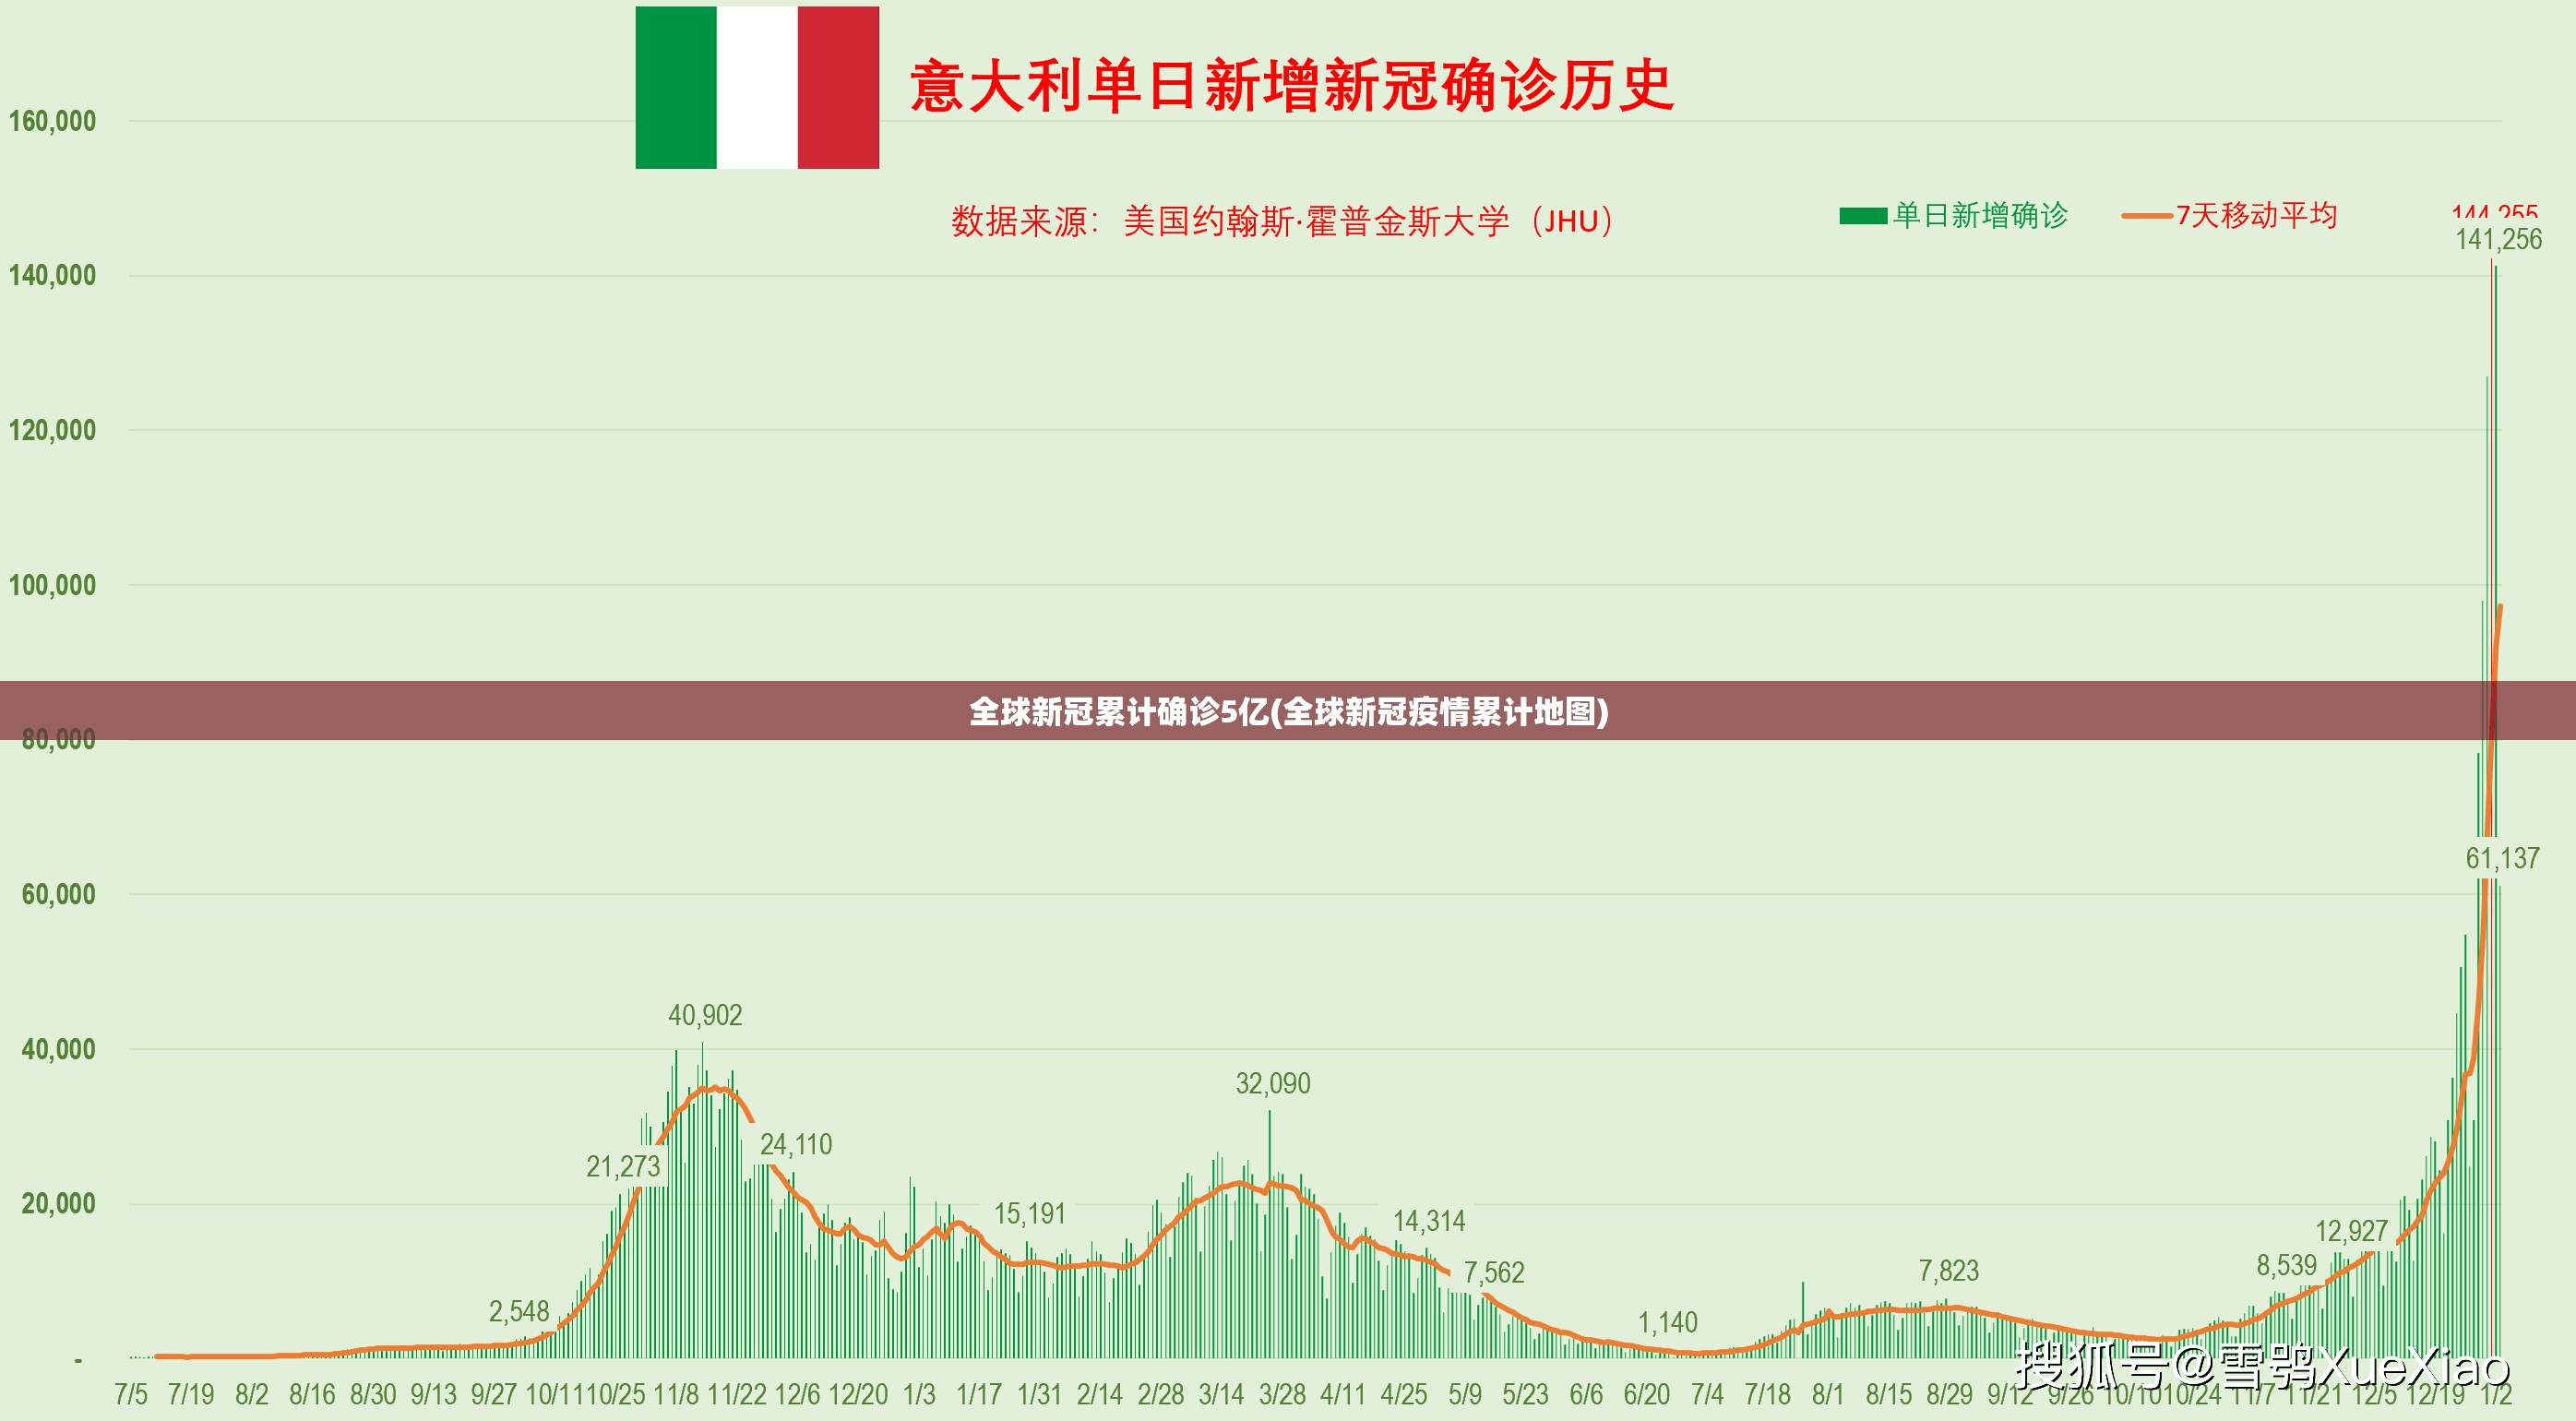Click the 8/15 date on x-axis
2576x1421 pixels.
pyautogui.click(x=1888, y=1394)
